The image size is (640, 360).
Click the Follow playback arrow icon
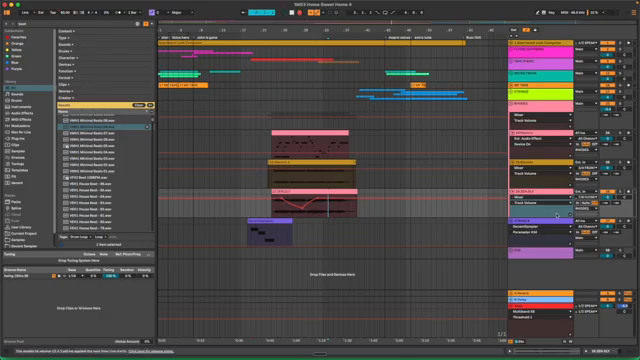244,13
